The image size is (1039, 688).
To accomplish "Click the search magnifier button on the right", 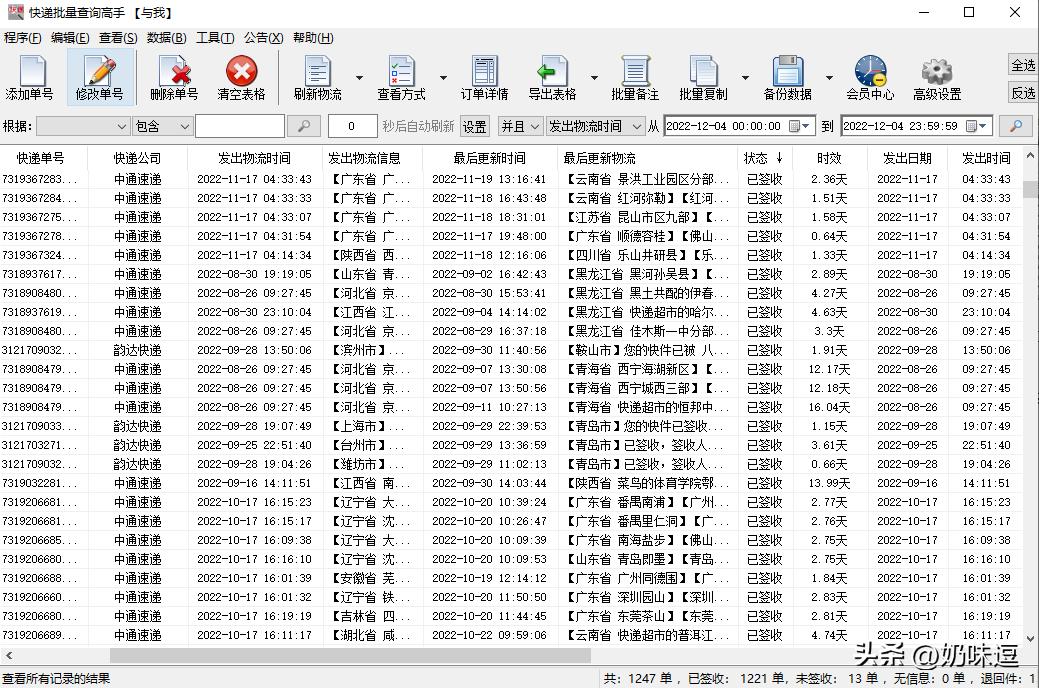I will (x=1015, y=126).
